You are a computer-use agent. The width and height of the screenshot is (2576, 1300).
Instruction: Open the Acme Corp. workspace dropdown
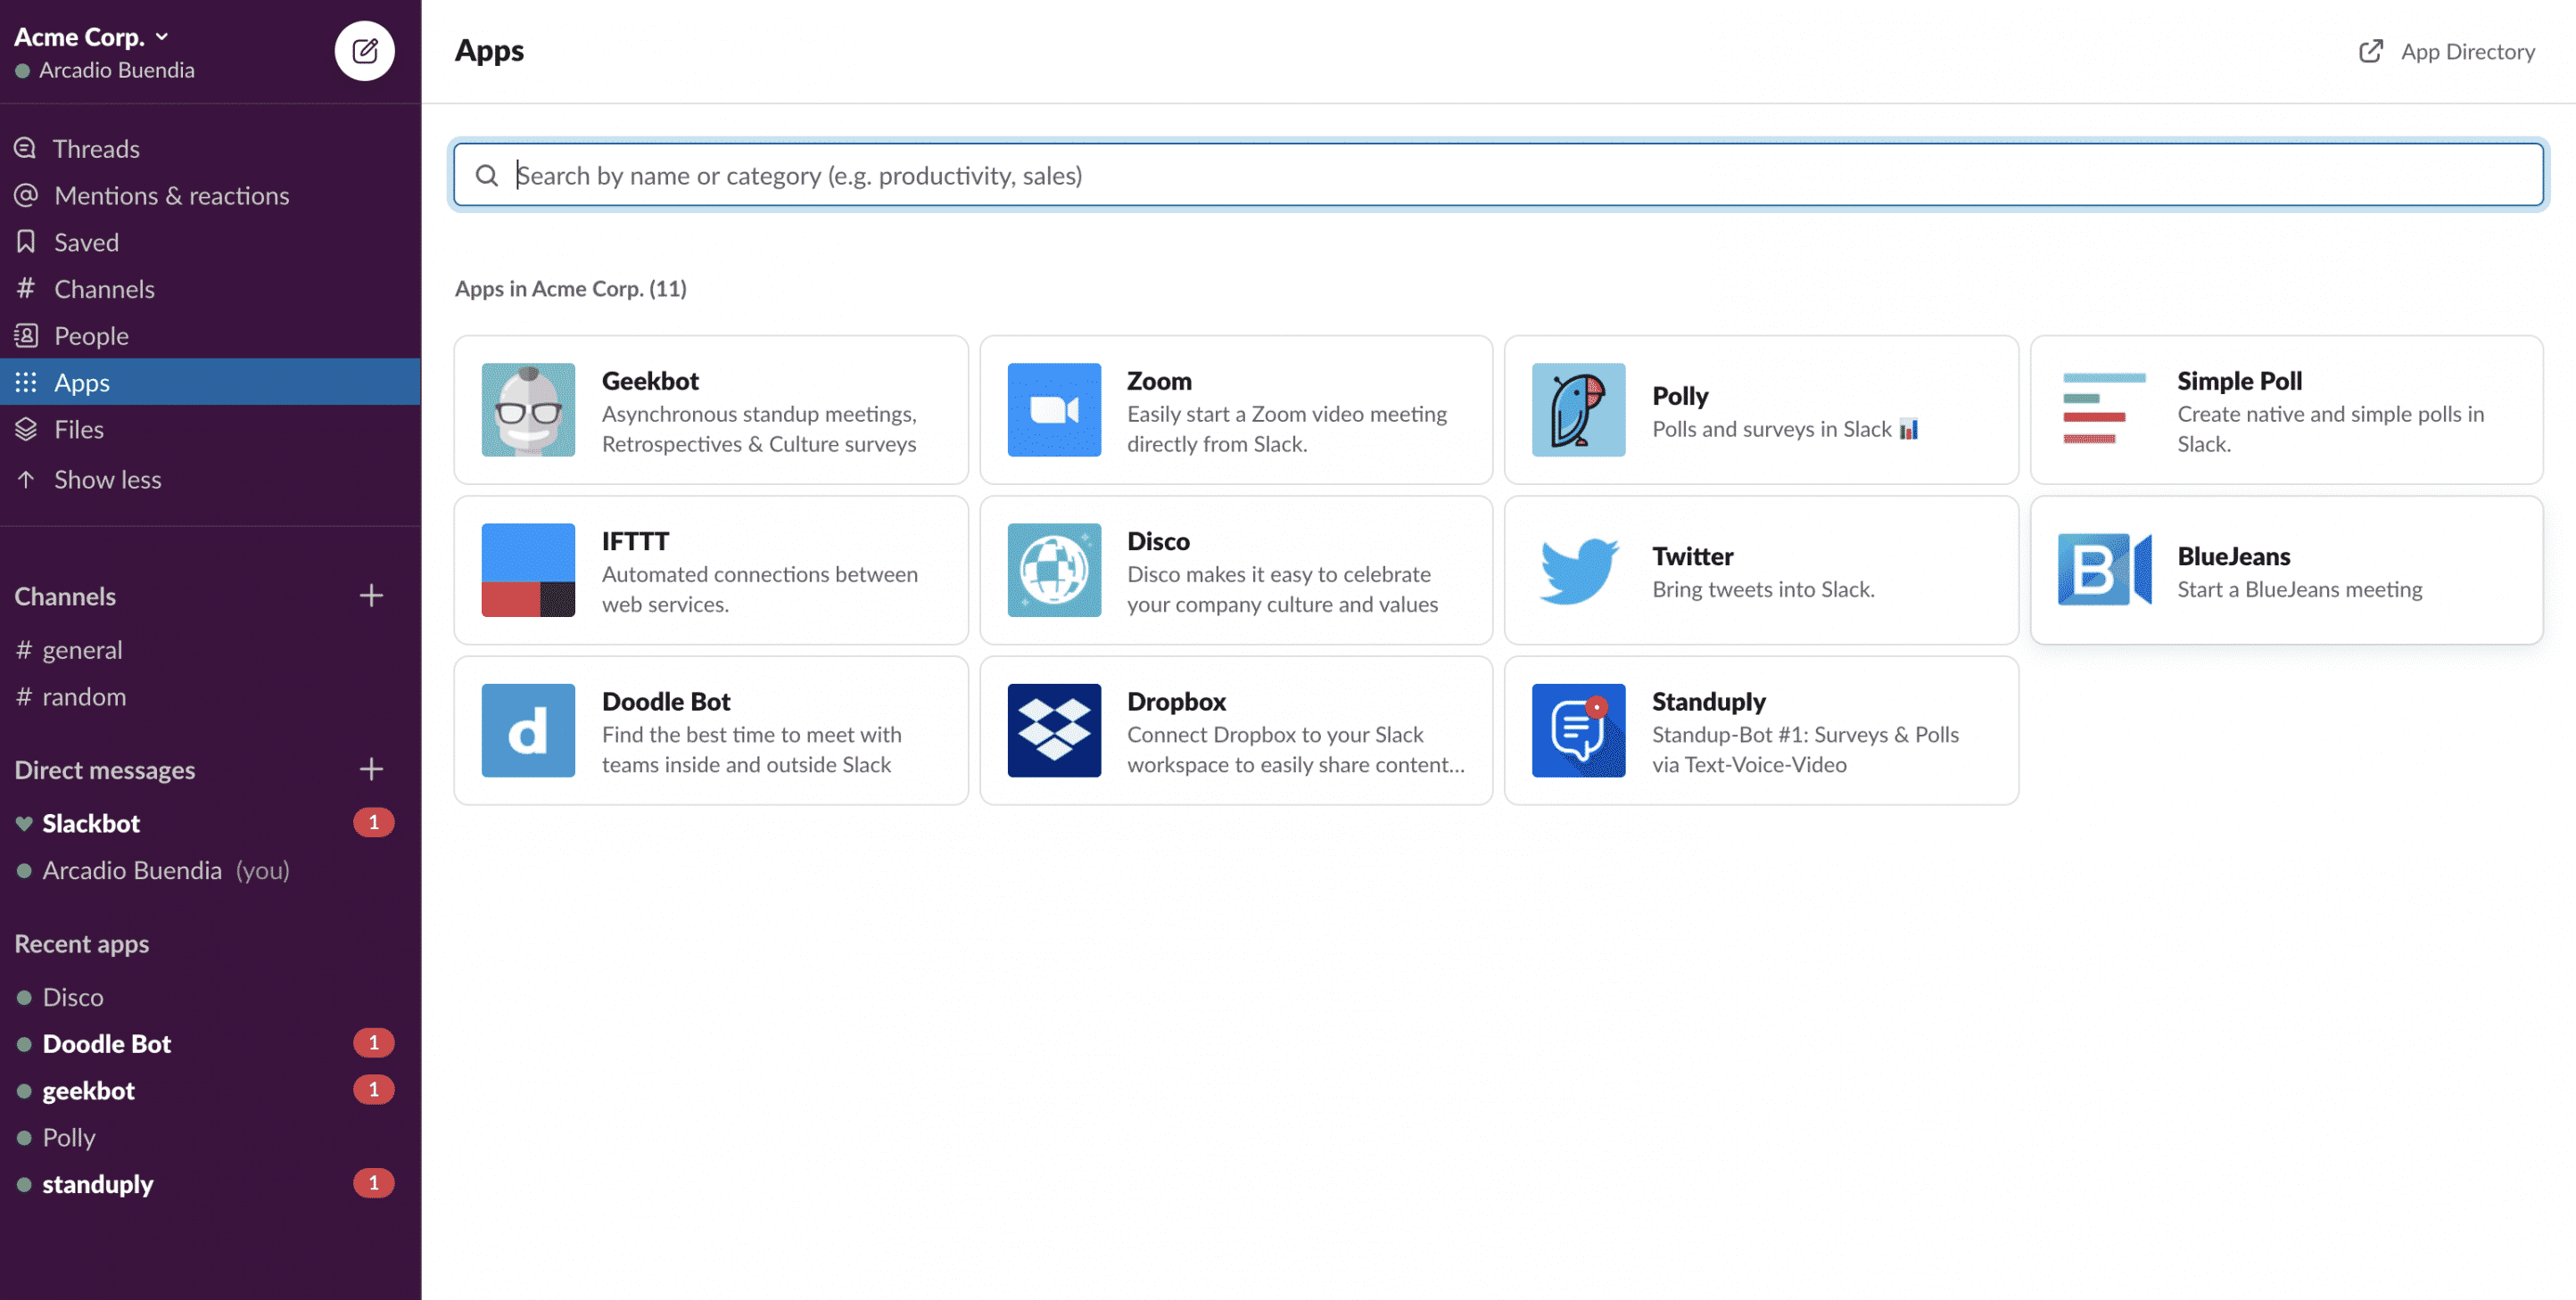pos(91,37)
